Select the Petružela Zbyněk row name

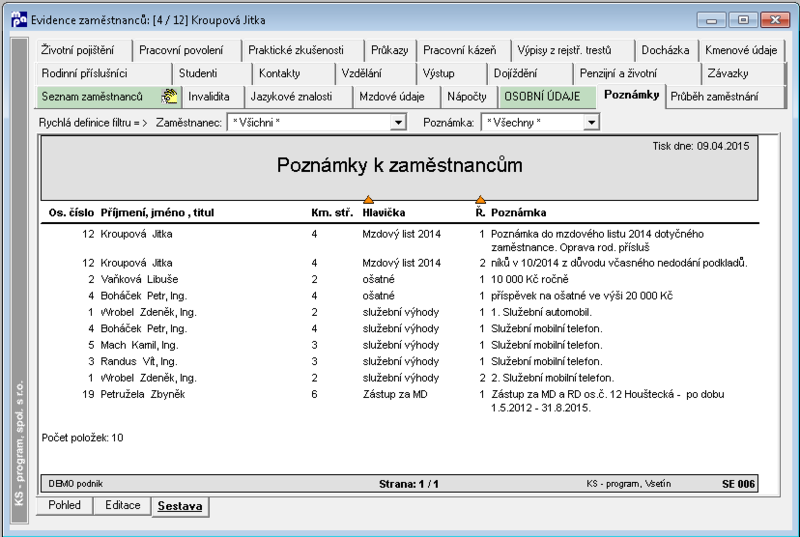tap(142, 394)
